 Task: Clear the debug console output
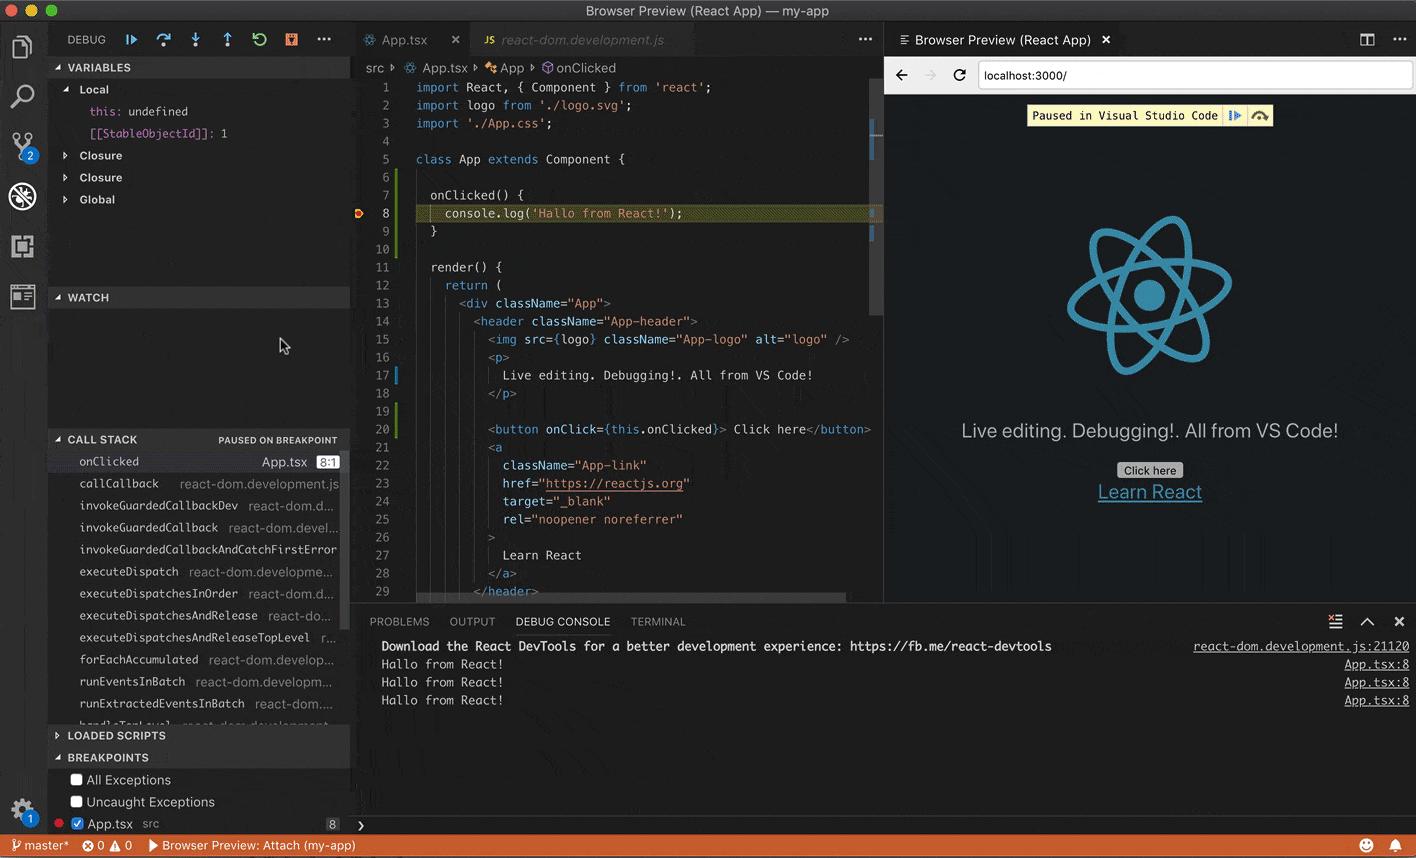coord(1335,622)
